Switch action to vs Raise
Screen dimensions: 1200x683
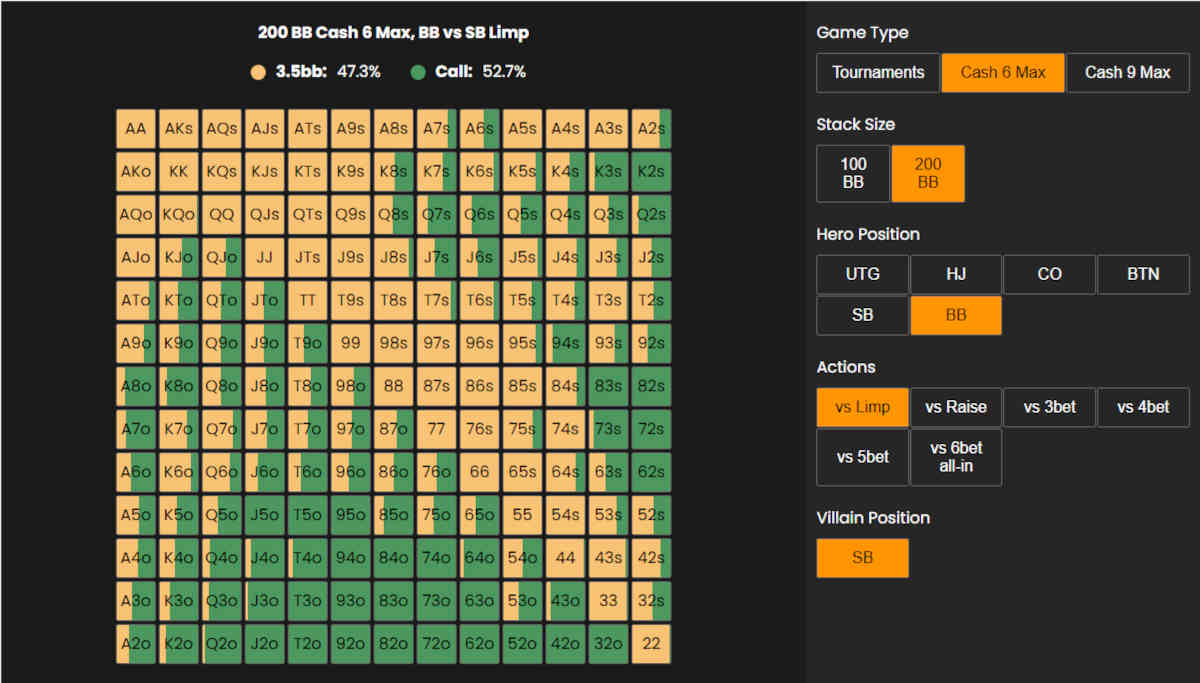pos(955,408)
